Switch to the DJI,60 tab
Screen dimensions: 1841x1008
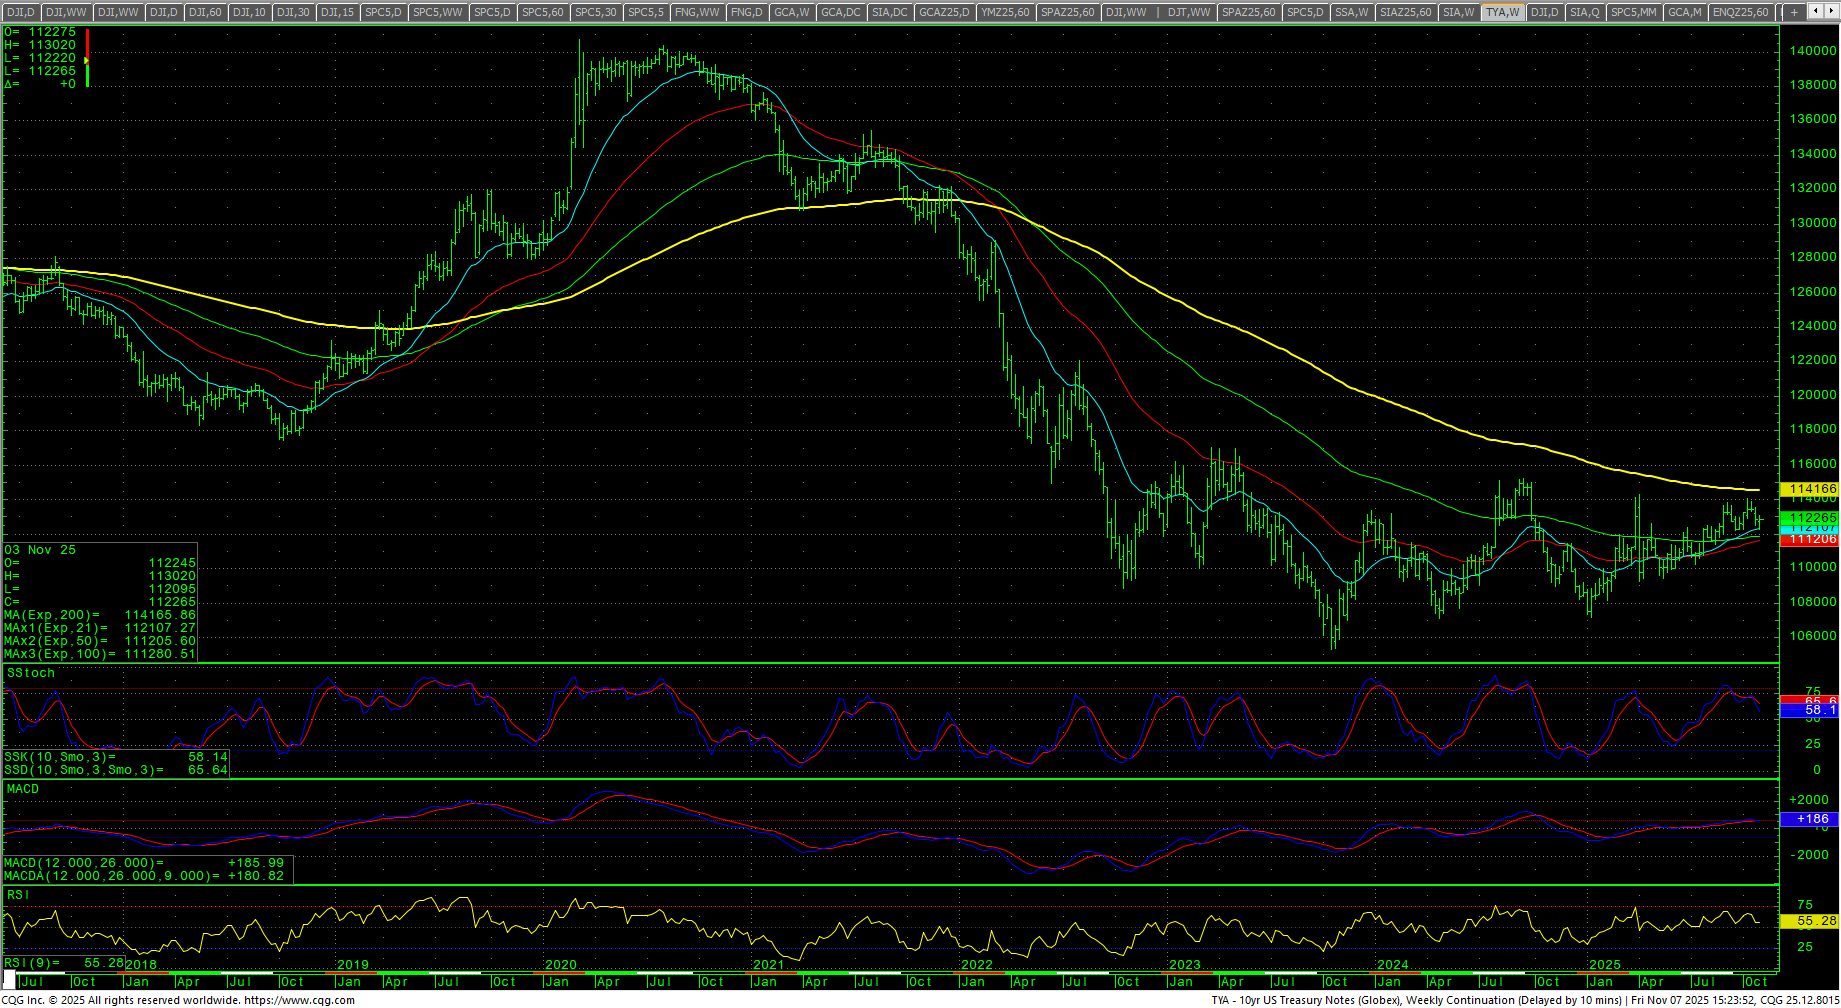pos(205,12)
